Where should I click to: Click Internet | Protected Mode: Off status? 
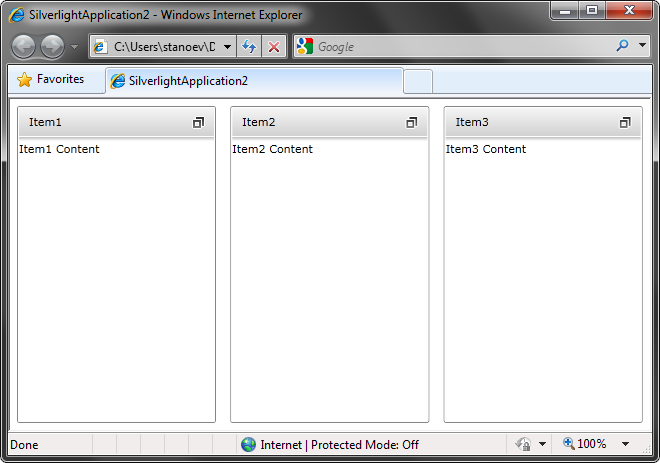pyautogui.click(x=339, y=445)
